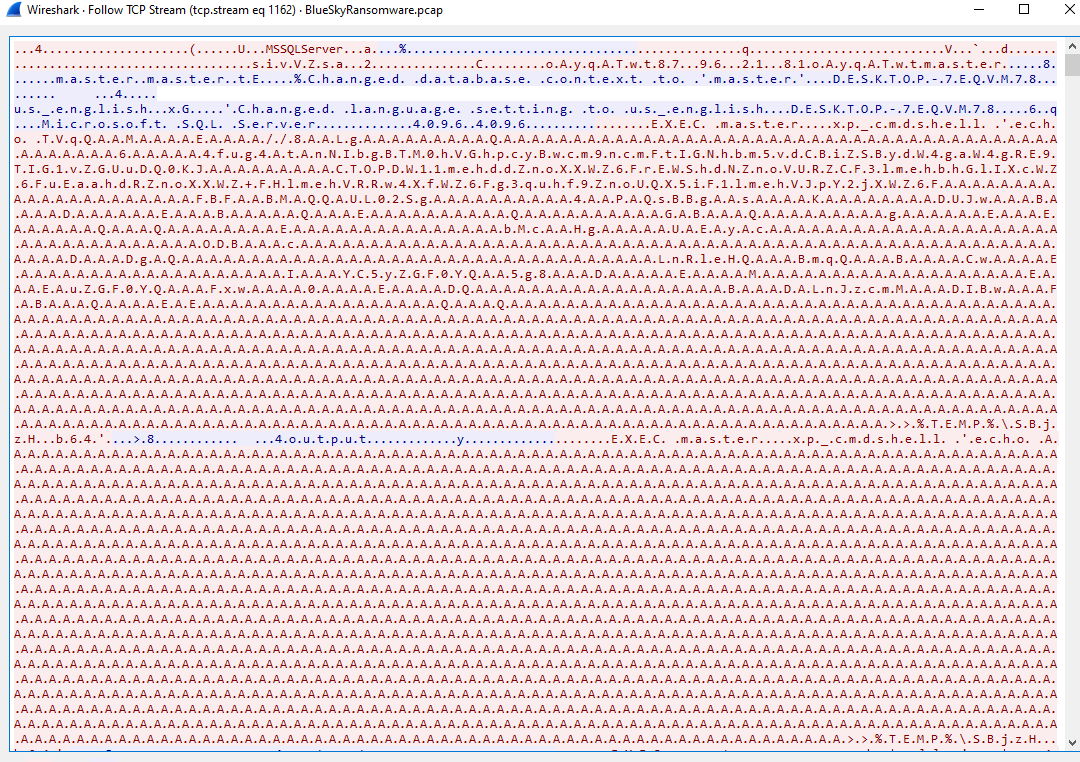This screenshot has height=762, width=1080.
Task: Click the Follow TCP Stream title text
Action: [180, 9]
